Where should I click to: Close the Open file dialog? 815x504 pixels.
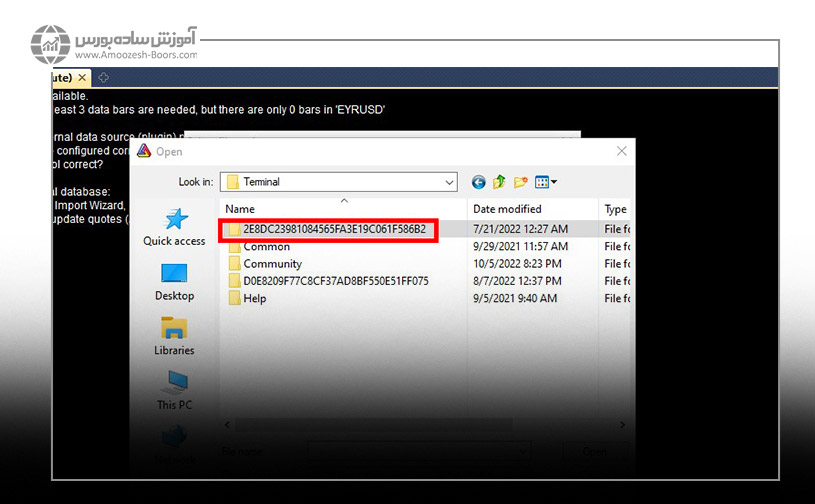(621, 151)
